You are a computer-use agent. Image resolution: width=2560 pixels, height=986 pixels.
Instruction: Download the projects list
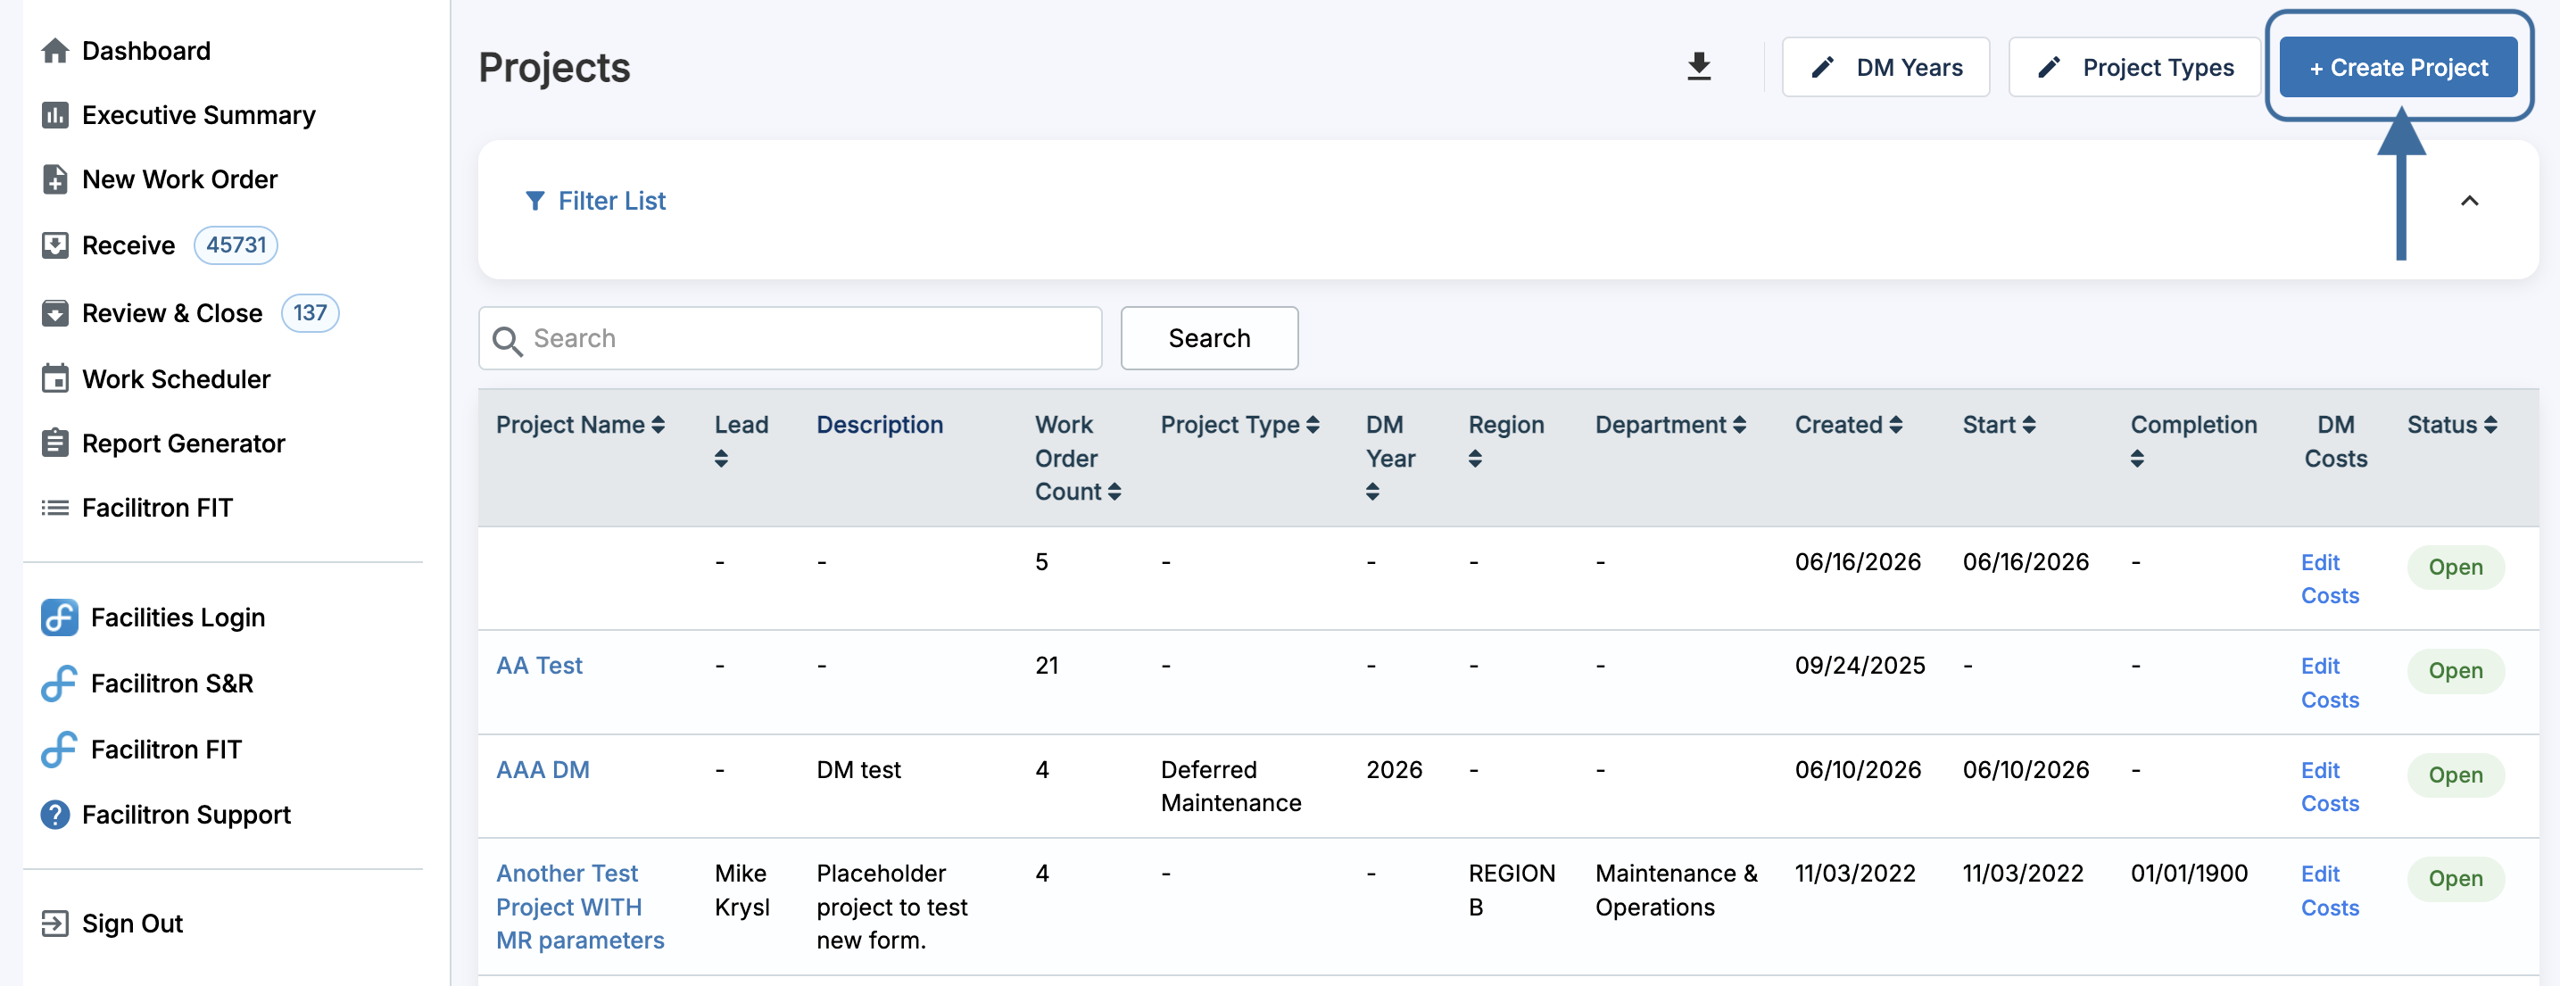[1699, 67]
